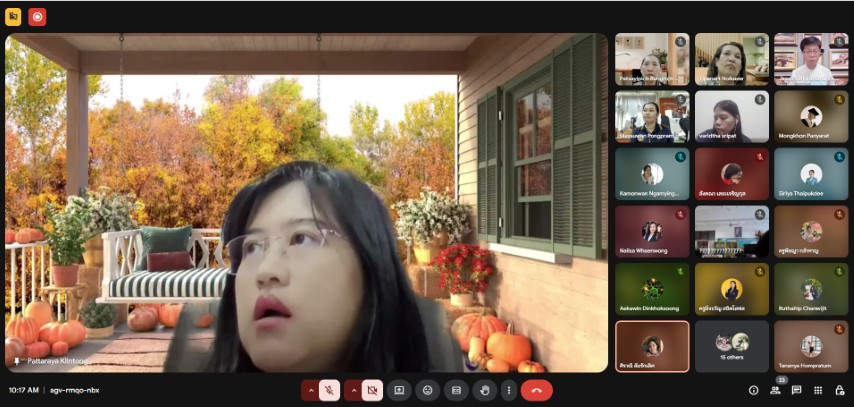Select the '15 others' participant tile
Screen dimensions: 854x407
point(731,346)
